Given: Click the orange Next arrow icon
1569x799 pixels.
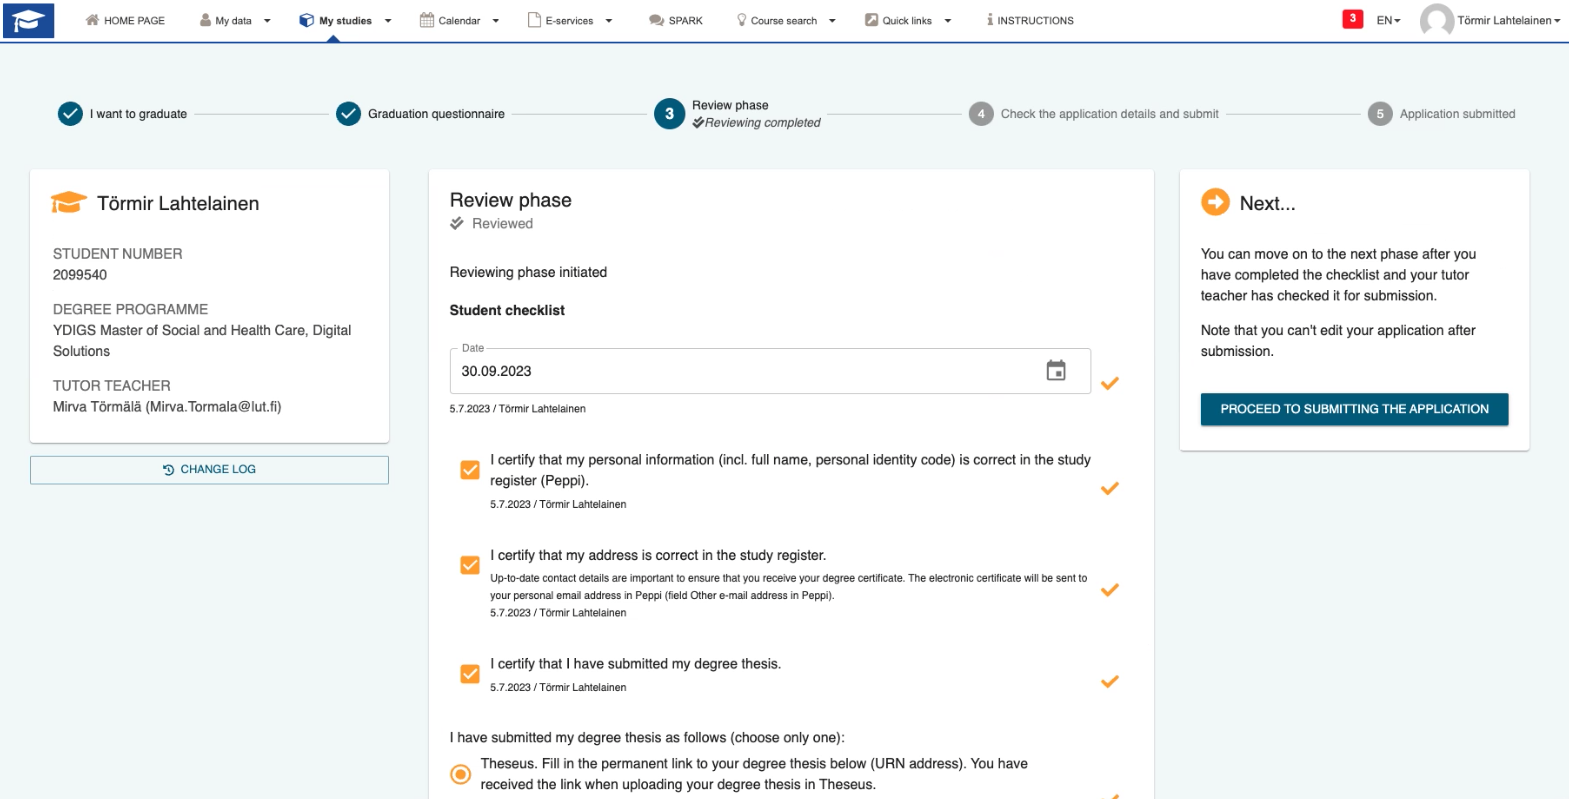Looking at the screenshot, I should [x=1215, y=203].
